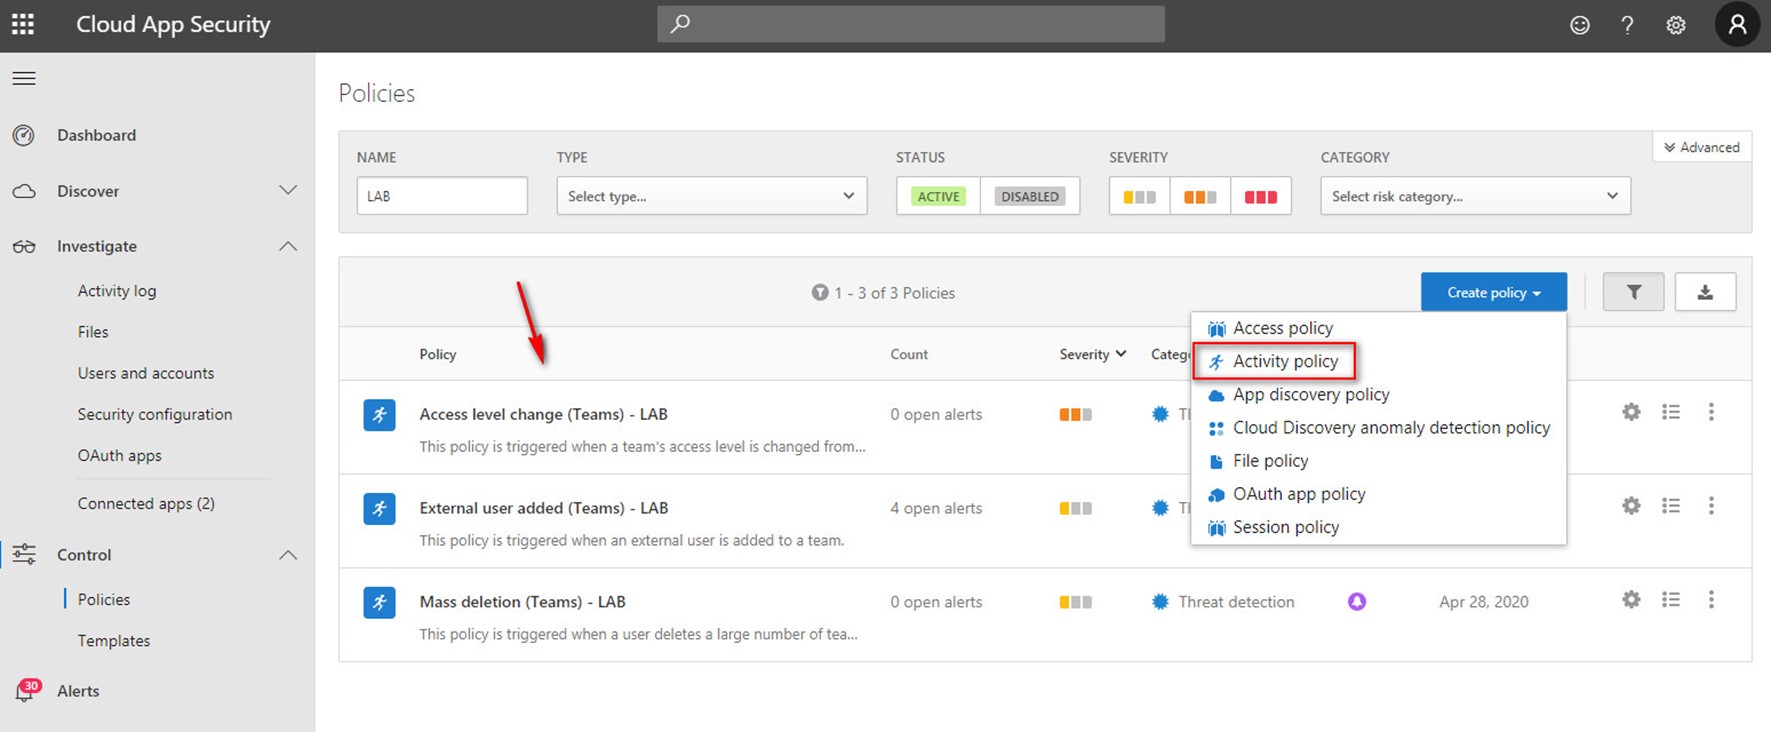
Task: Click the Discover cloud icon
Action: pos(24,191)
